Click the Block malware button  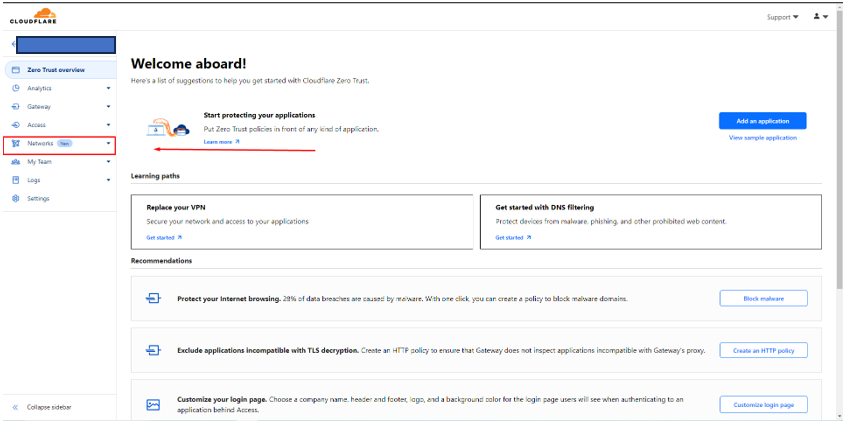pyautogui.click(x=763, y=298)
